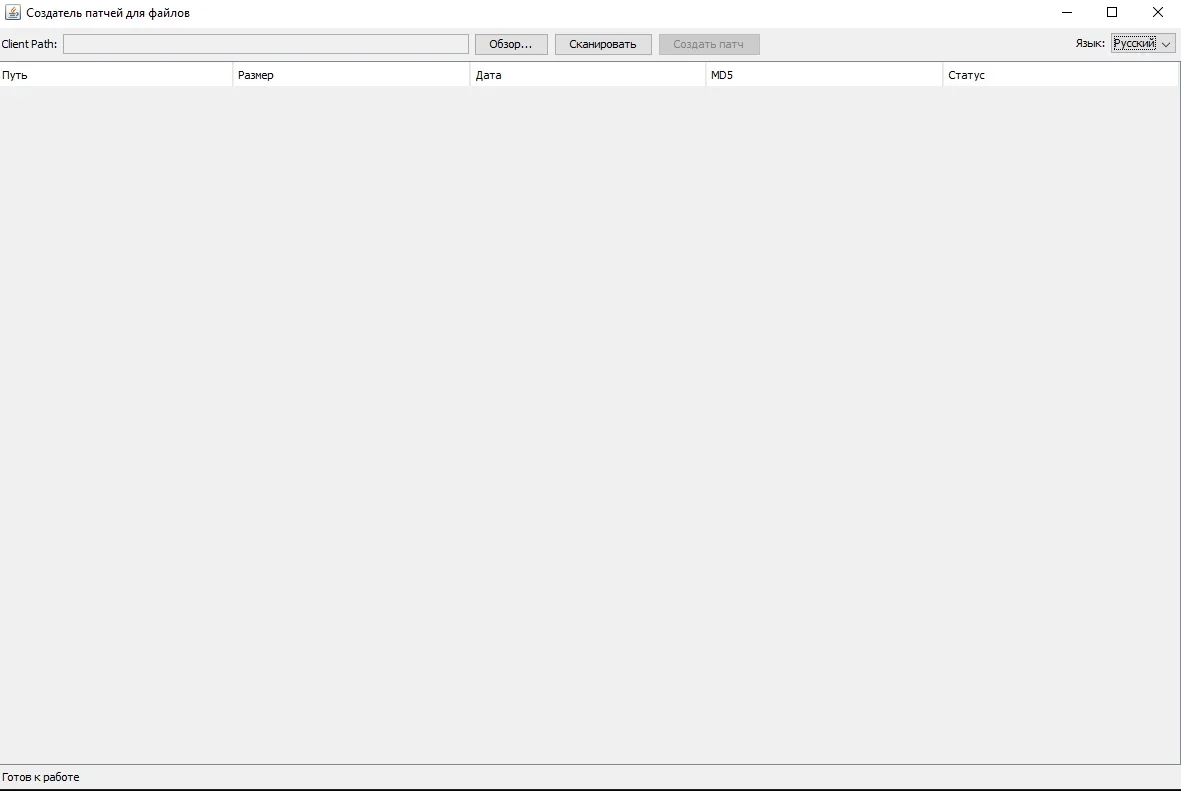Viewport: 1181px width, 791px height.
Task: Click the Статус column header
Action: point(1060,75)
